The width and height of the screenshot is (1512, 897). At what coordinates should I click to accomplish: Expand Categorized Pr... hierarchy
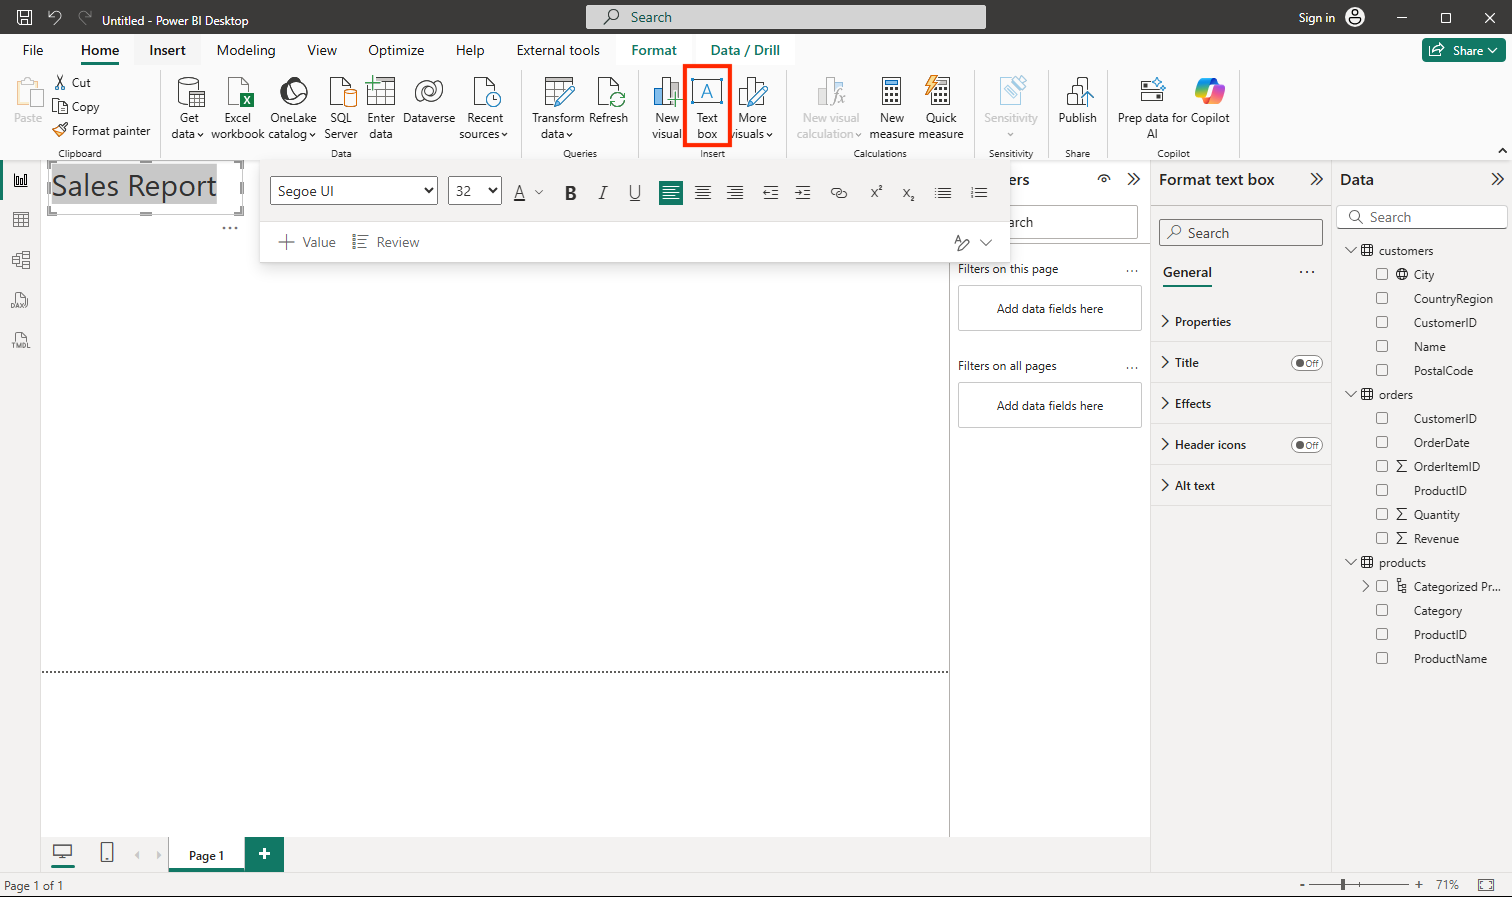(x=1366, y=586)
